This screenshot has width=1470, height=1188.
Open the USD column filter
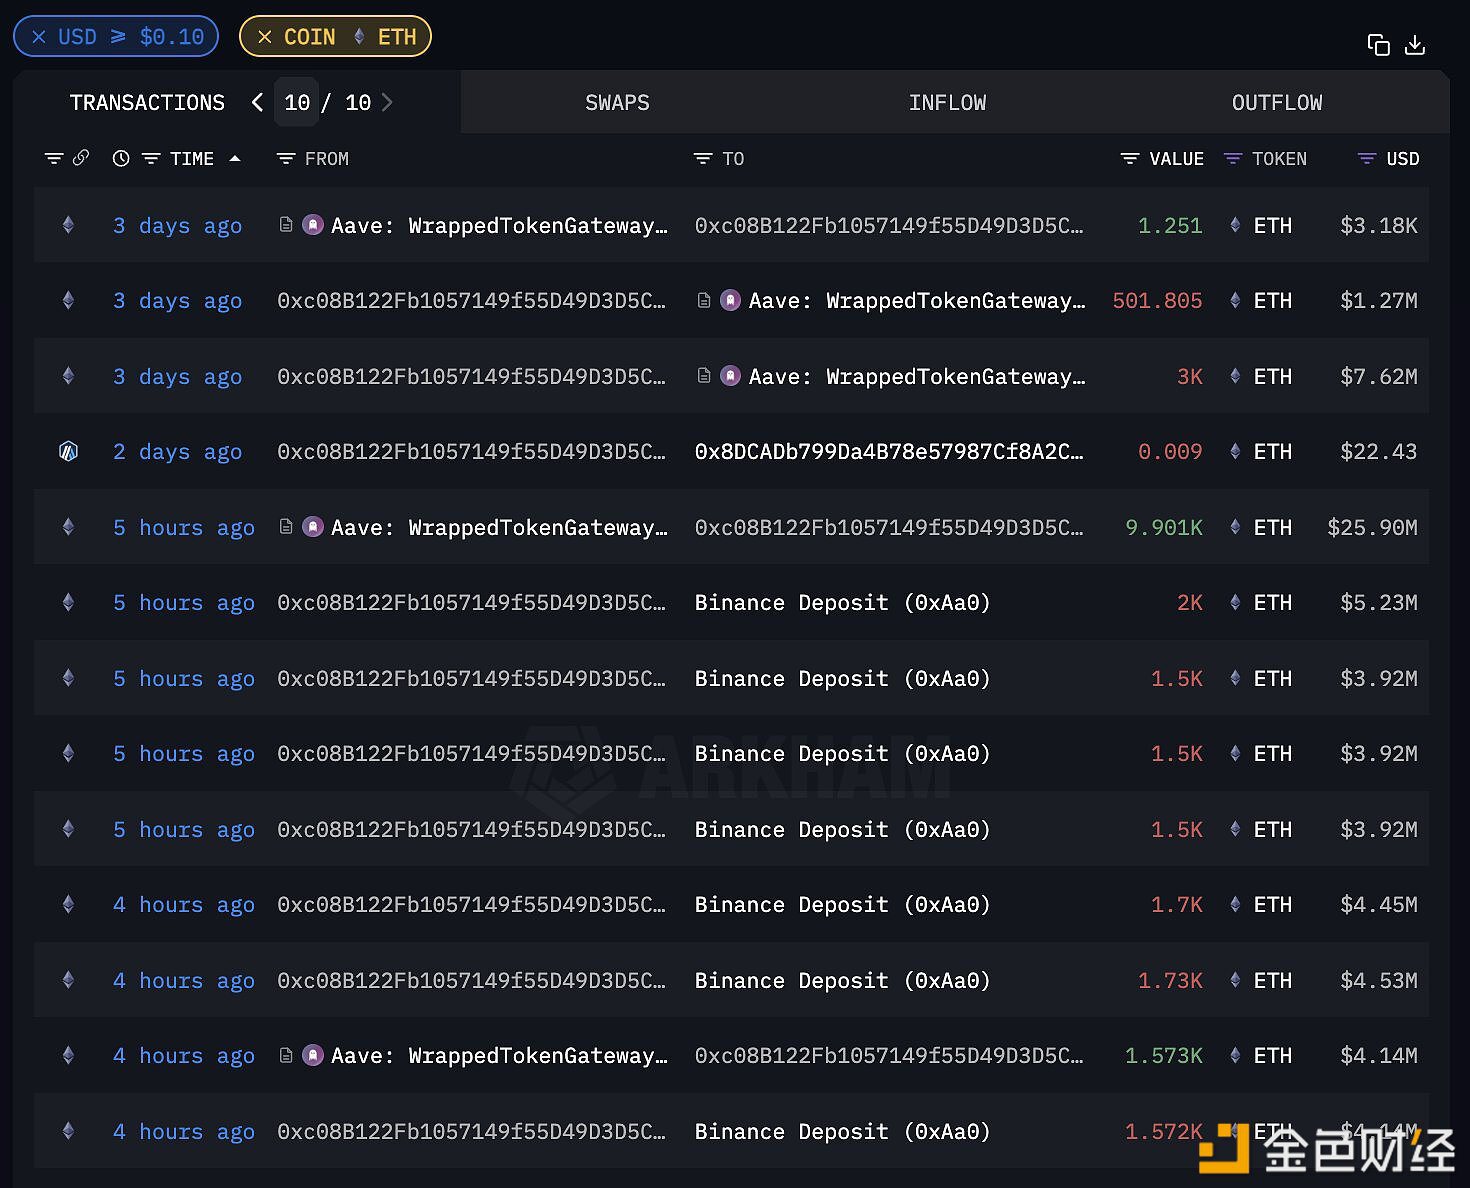1366,159
